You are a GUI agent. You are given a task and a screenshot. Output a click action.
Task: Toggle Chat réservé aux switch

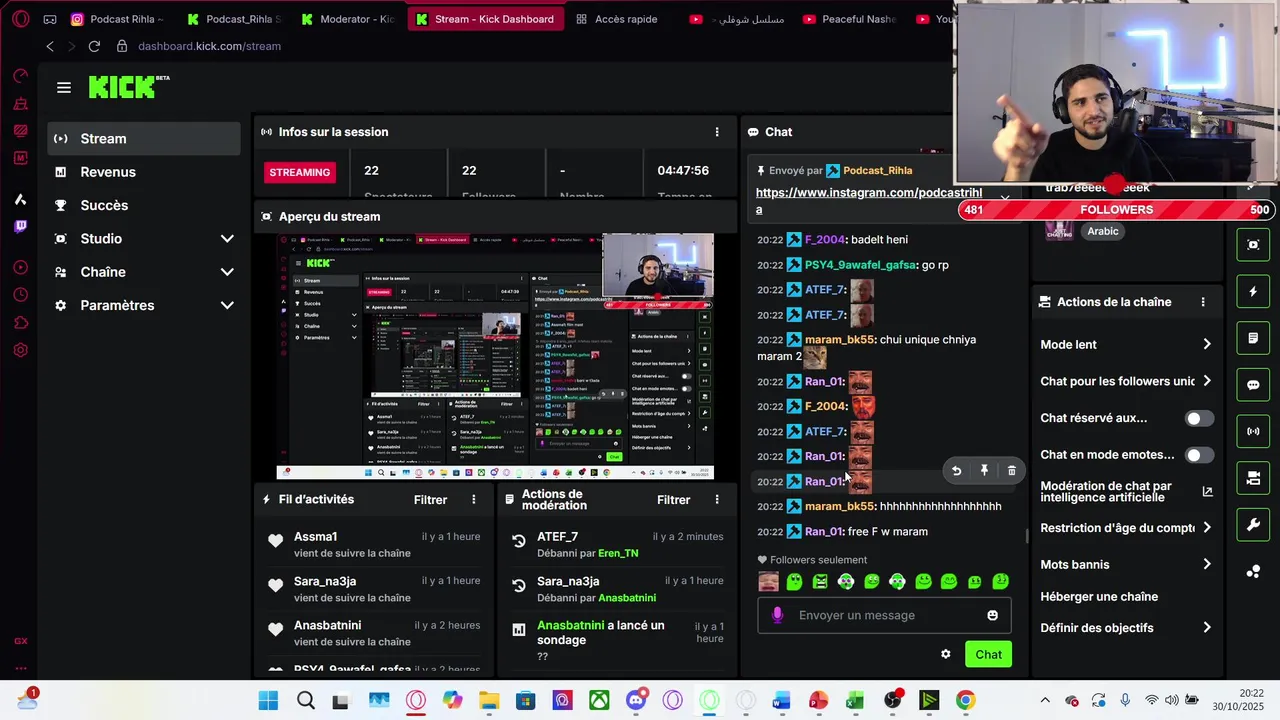1199,418
